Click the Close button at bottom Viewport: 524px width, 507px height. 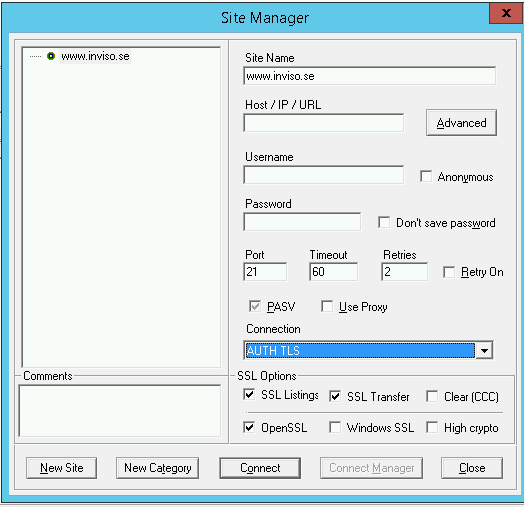[x=472, y=468]
